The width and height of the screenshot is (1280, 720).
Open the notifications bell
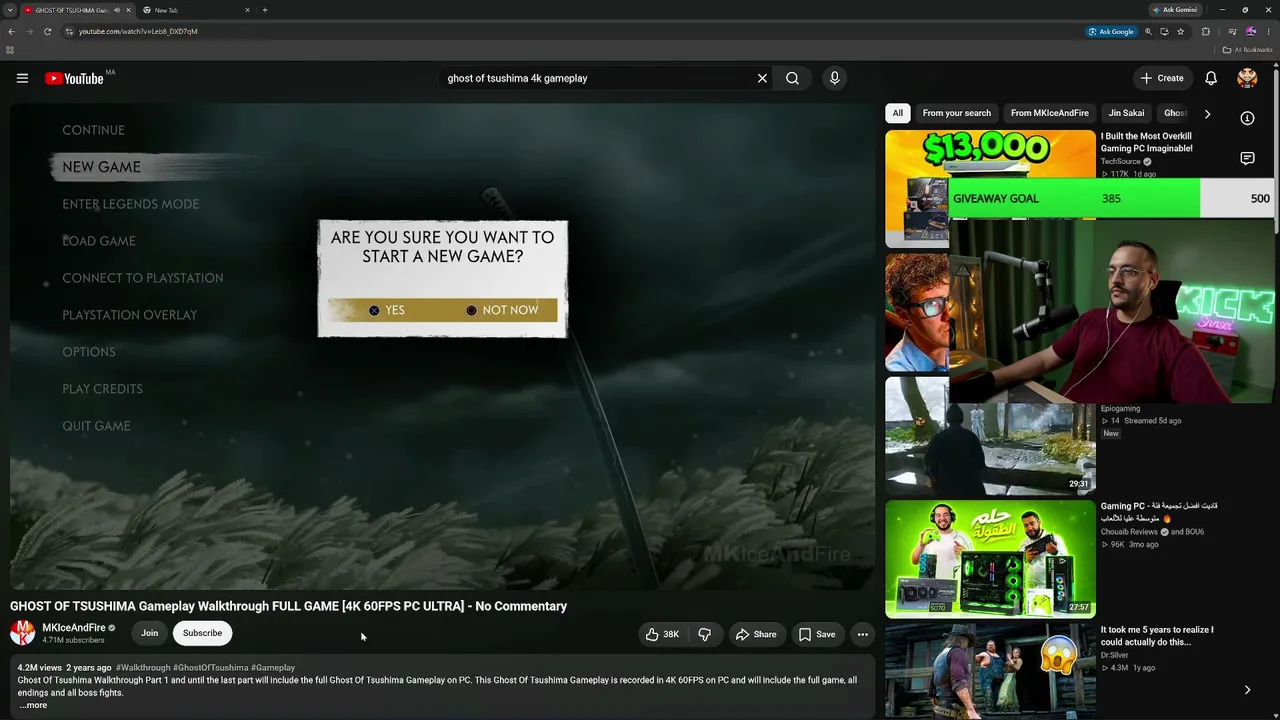click(1211, 78)
